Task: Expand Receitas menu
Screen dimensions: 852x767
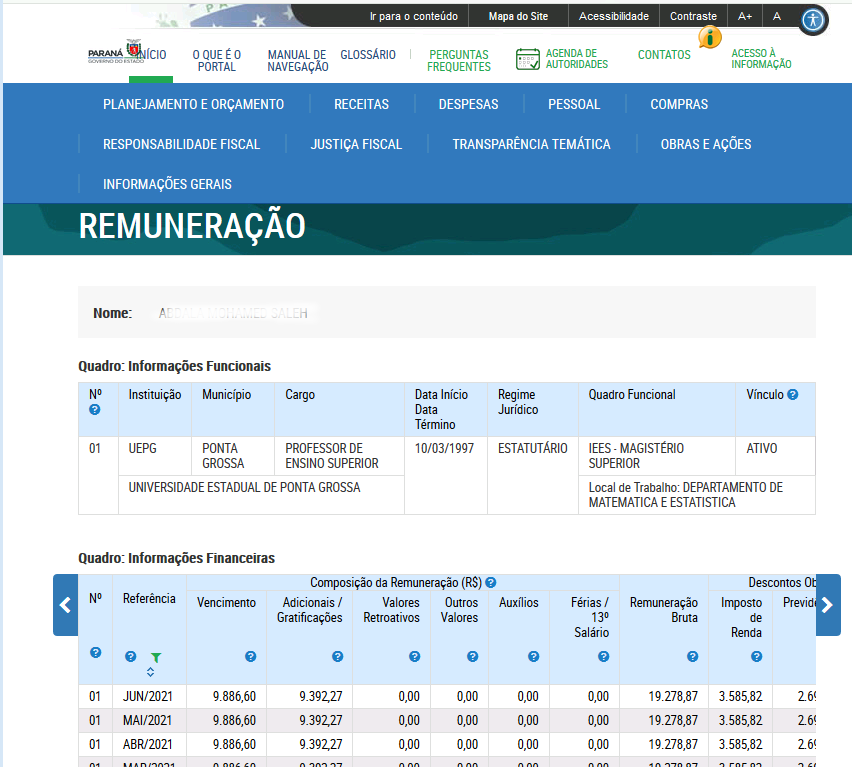Action: [361, 104]
